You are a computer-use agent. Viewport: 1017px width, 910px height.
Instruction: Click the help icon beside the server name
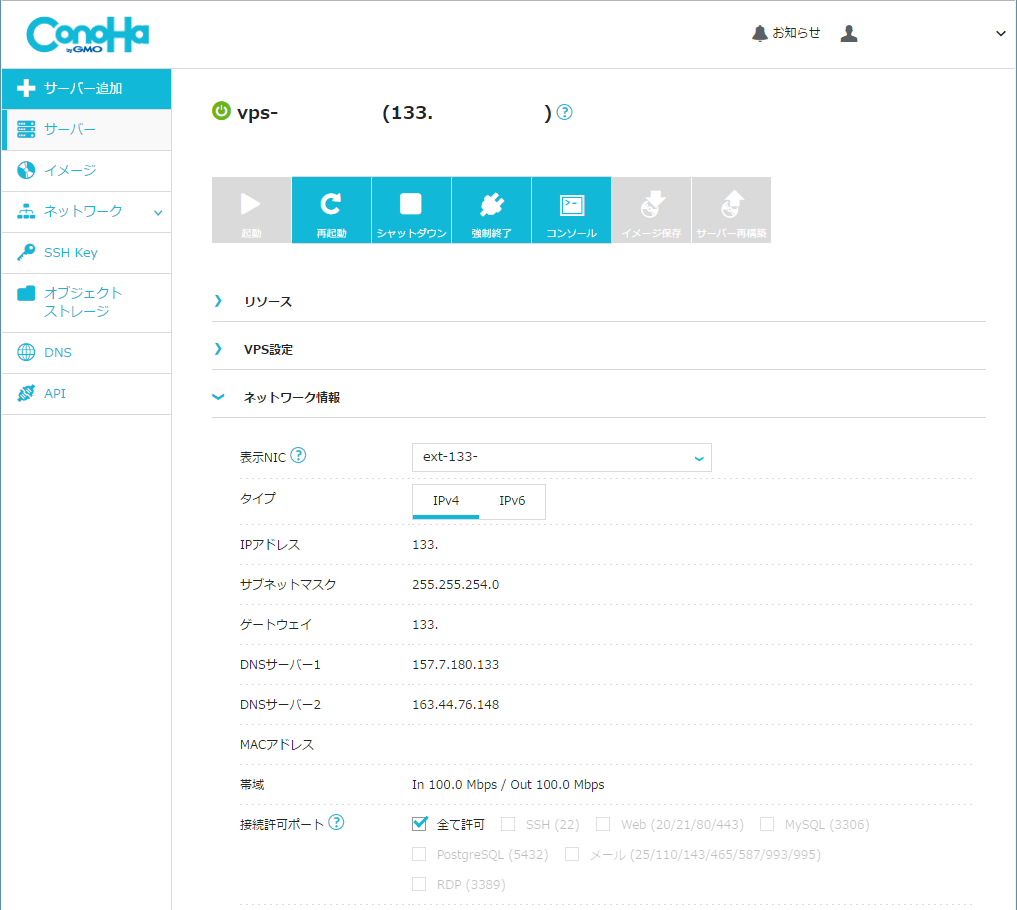pos(565,112)
